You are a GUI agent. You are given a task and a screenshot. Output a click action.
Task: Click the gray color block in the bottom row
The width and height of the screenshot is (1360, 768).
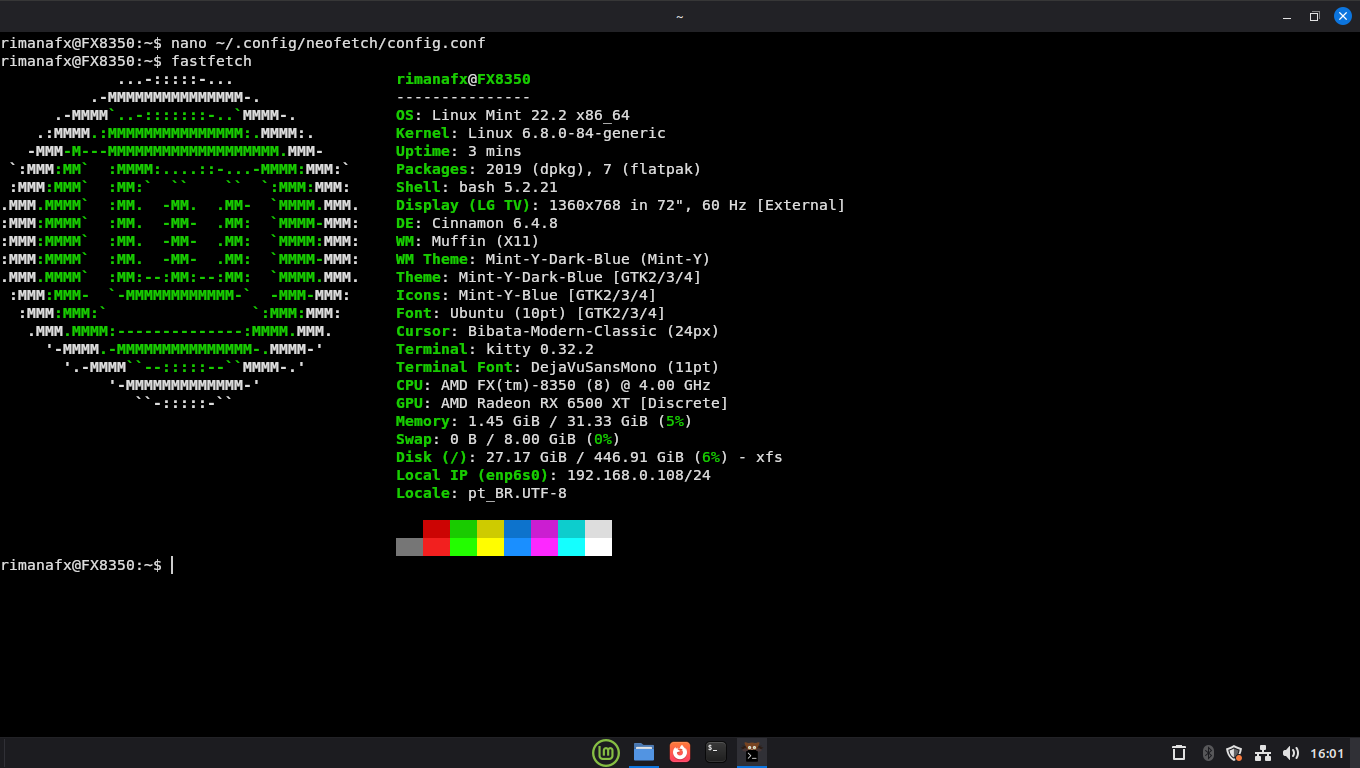(409, 547)
